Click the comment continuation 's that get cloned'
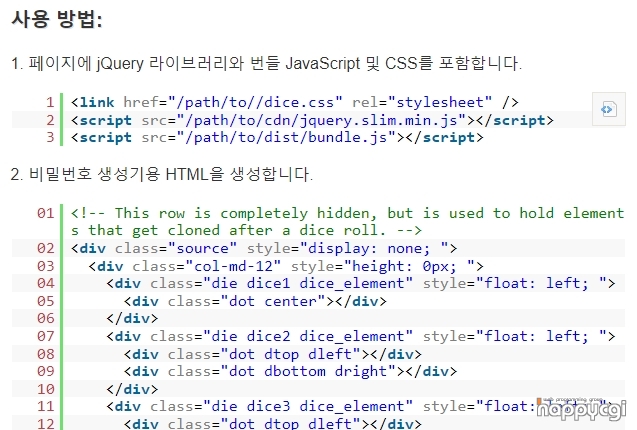 click(x=247, y=230)
